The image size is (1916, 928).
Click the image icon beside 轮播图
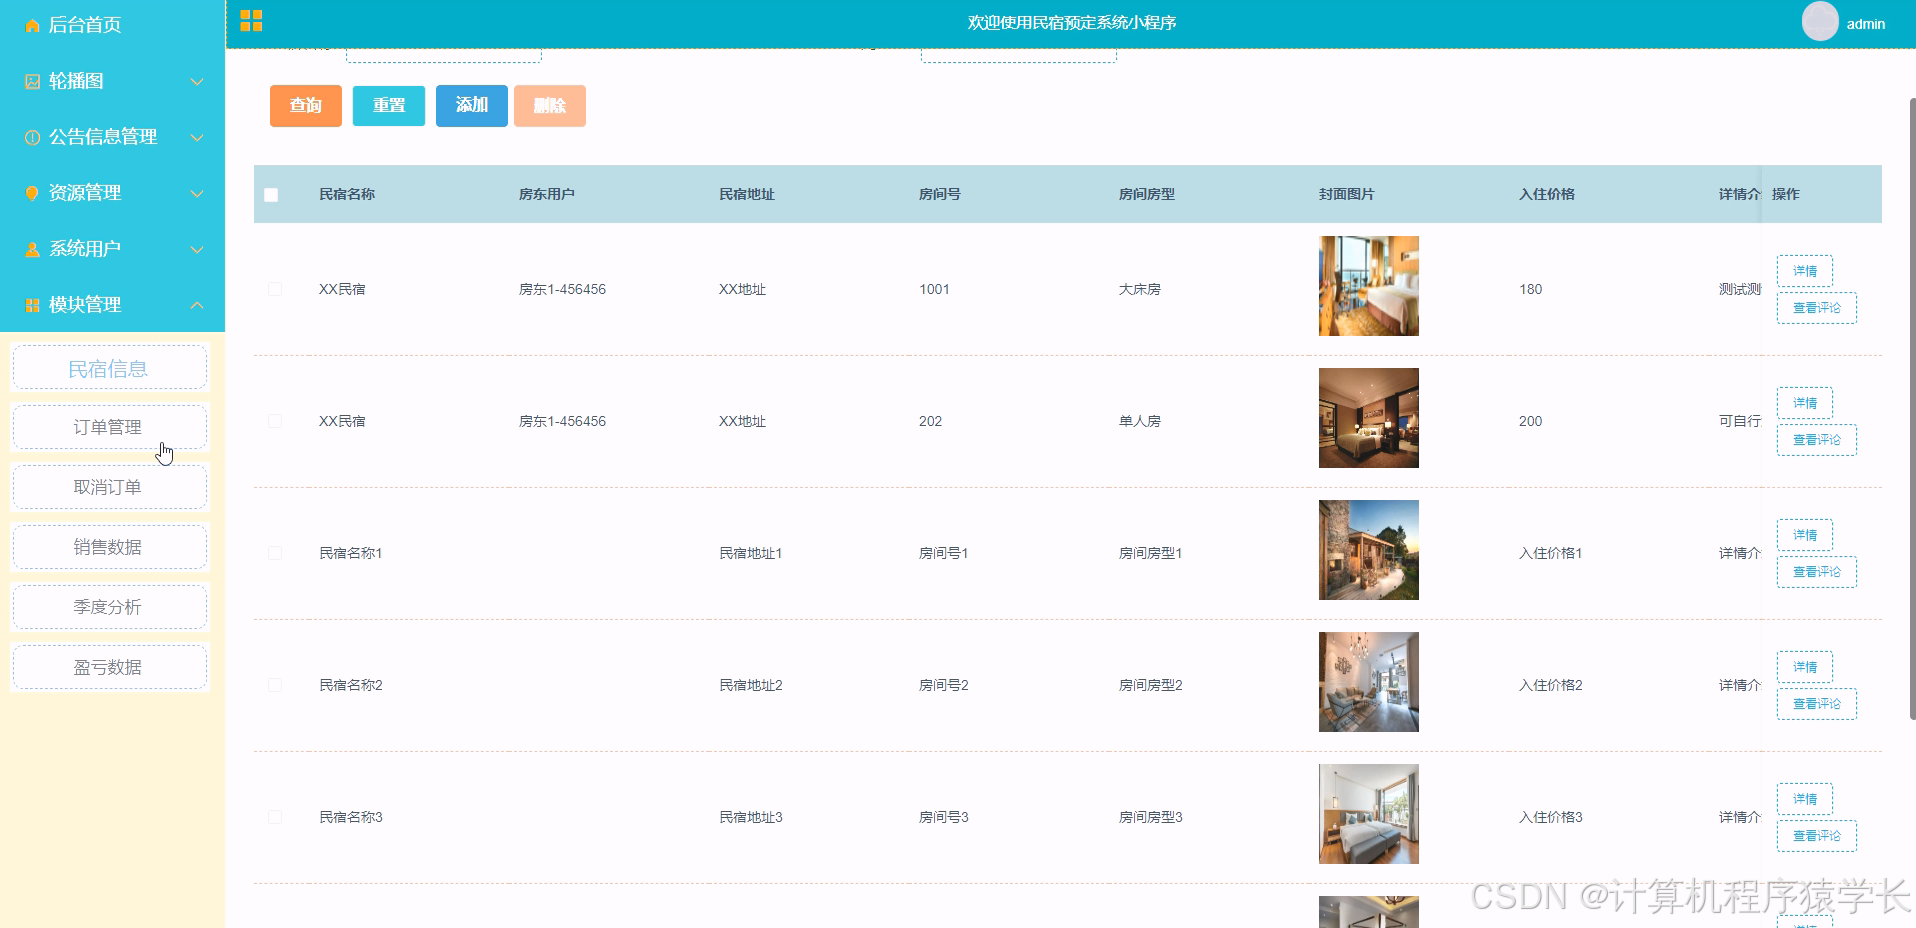tap(32, 81)
